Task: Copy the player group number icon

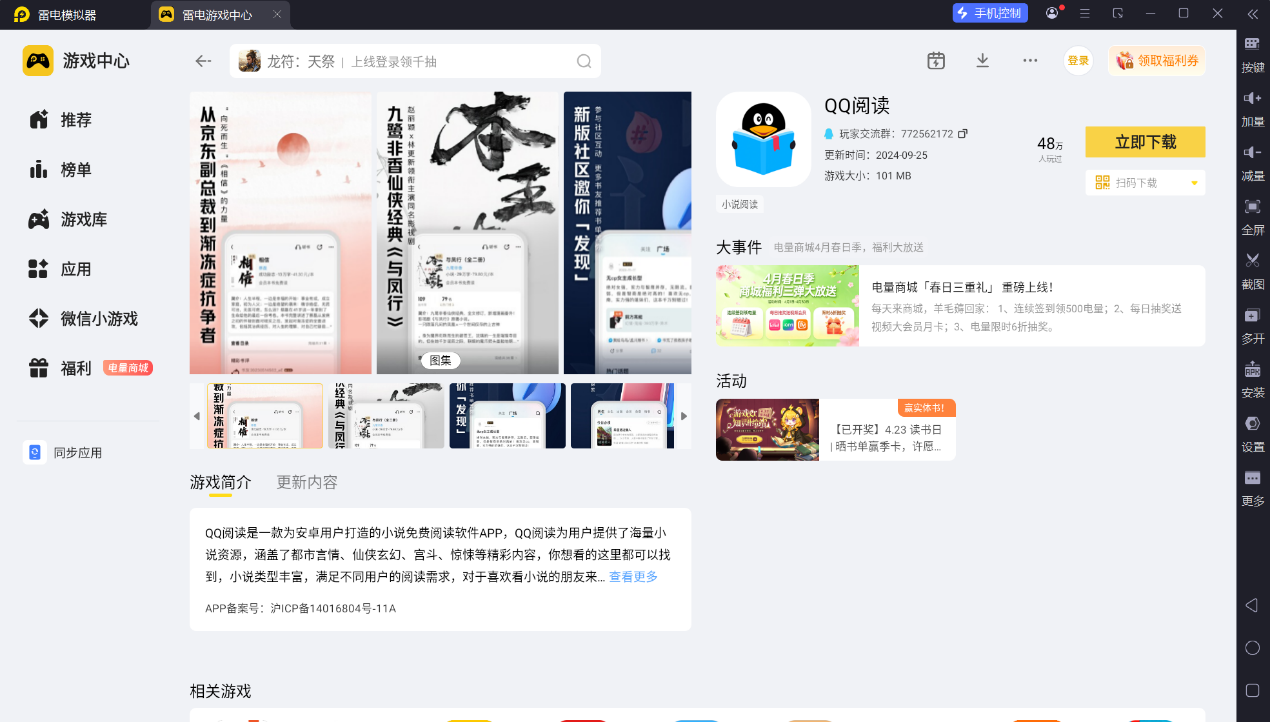Action: click(963, 133)
